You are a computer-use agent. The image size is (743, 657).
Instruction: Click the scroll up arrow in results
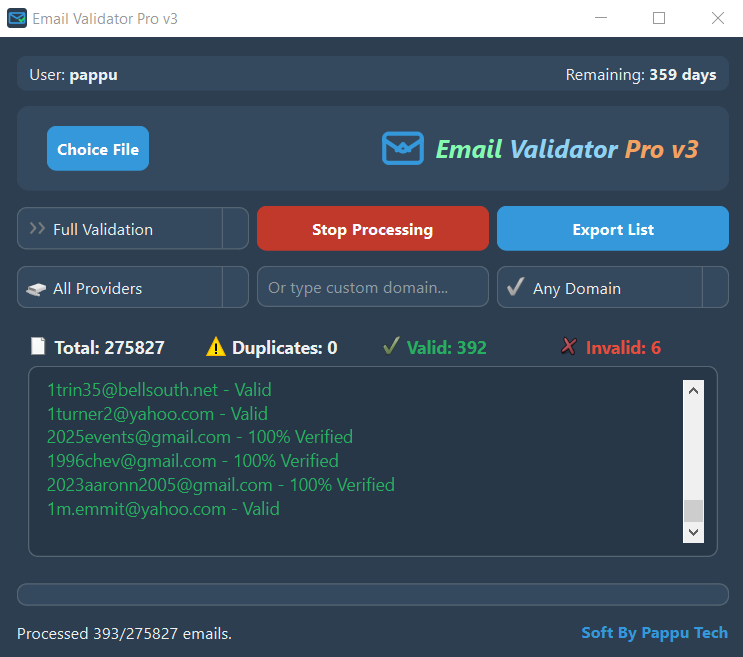pyautogui.click(x=693, y=391)
